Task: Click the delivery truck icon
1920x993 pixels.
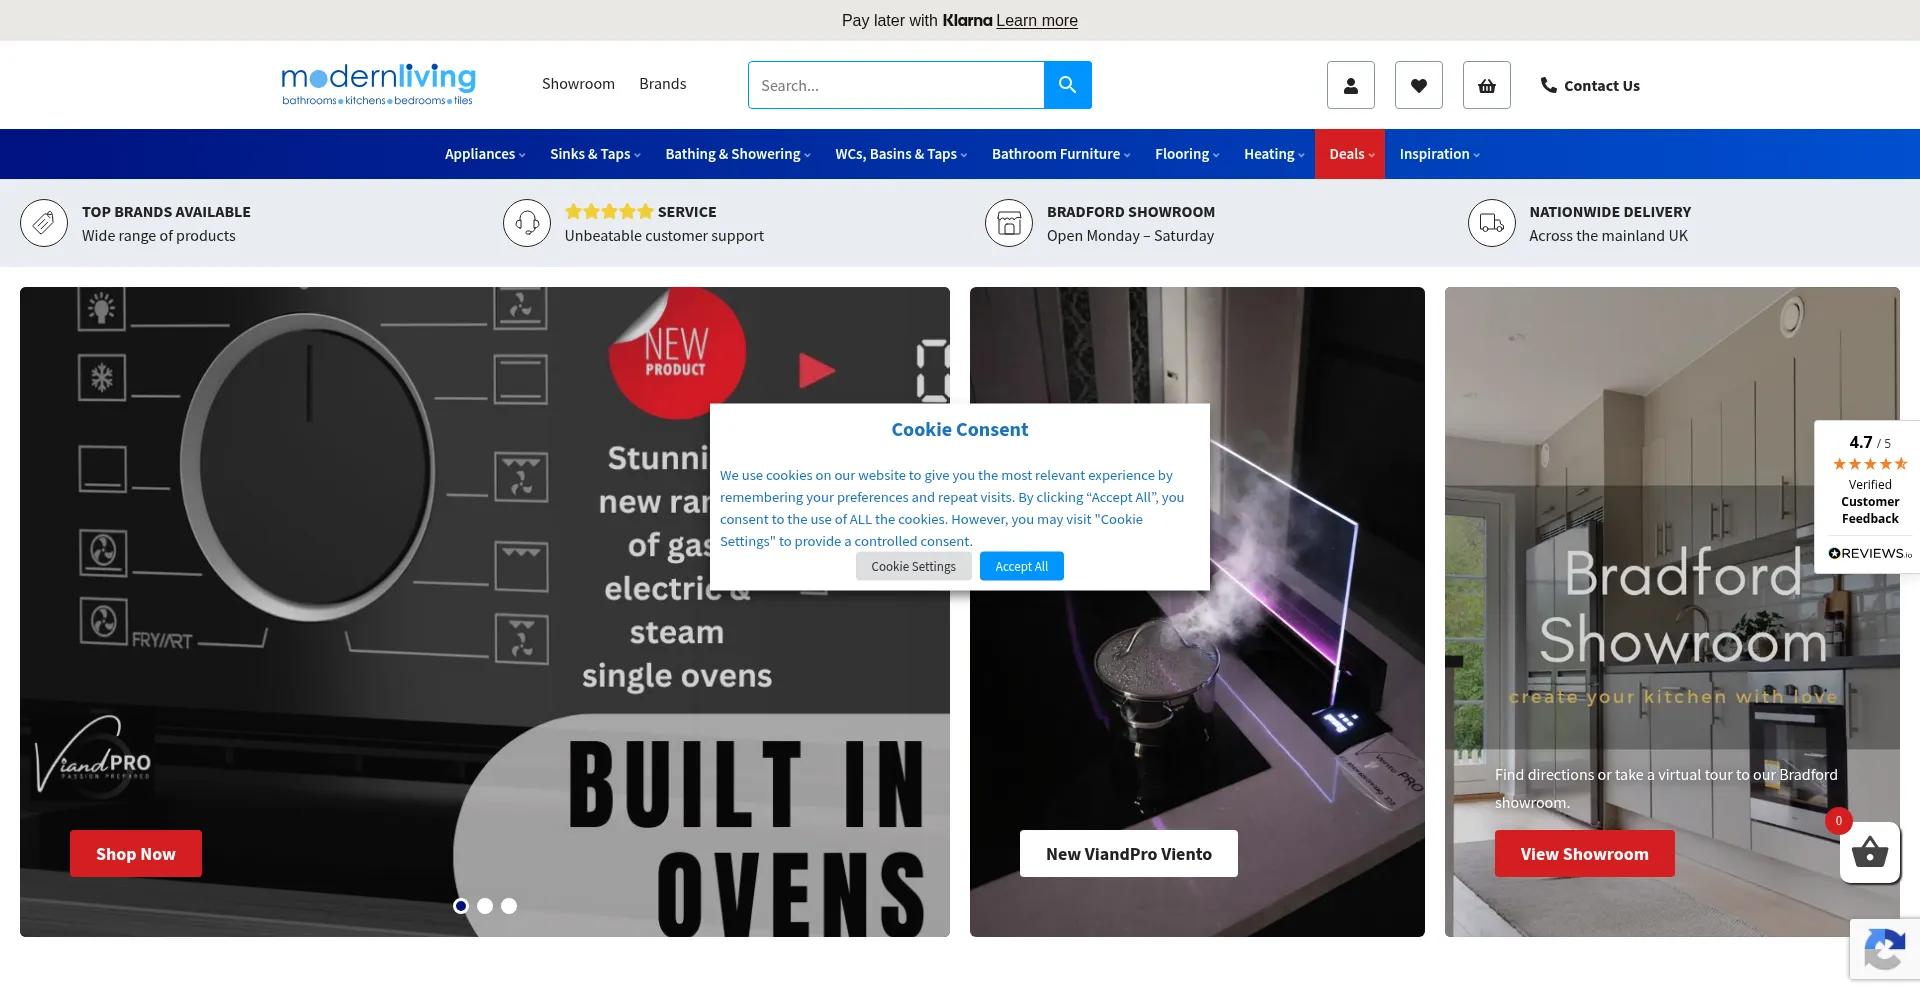Action: coord(1492,223)
